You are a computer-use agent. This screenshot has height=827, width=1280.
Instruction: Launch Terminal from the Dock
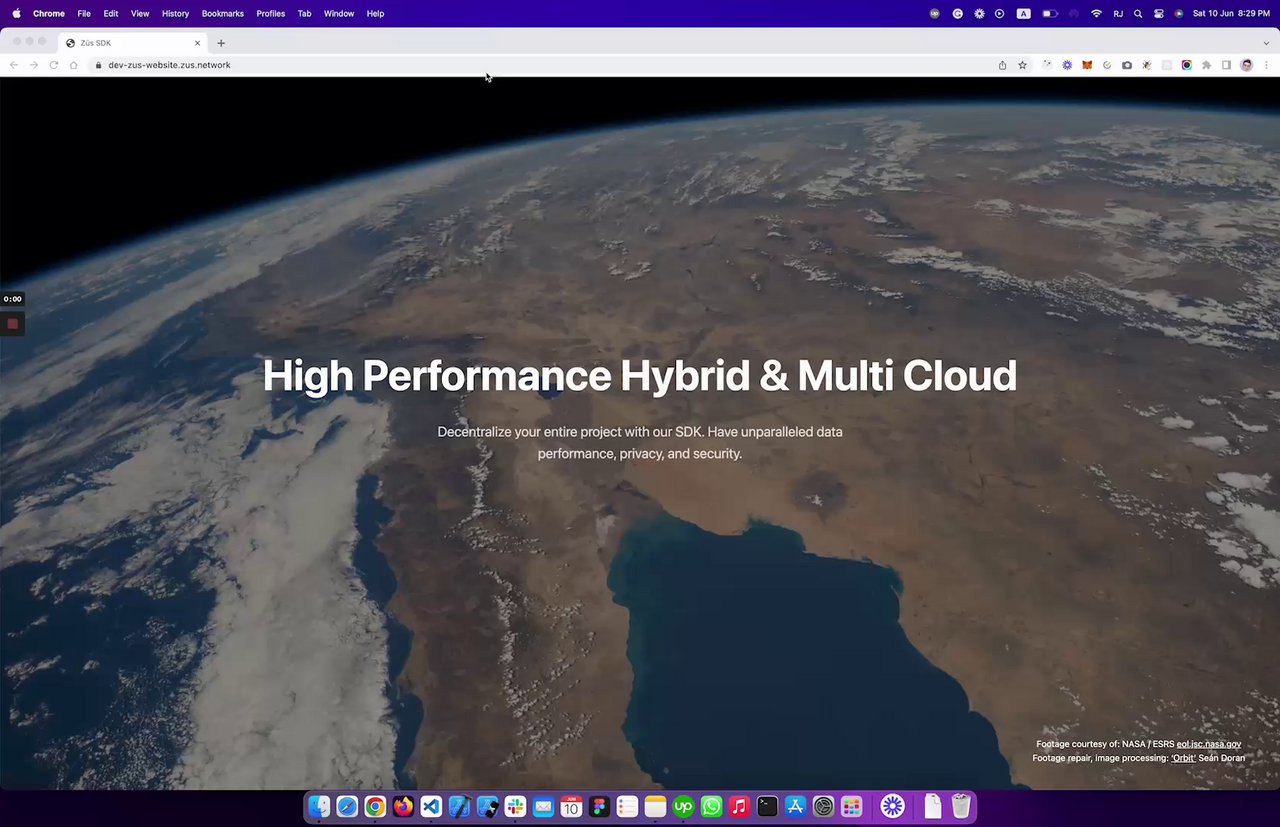pos(767,806)
